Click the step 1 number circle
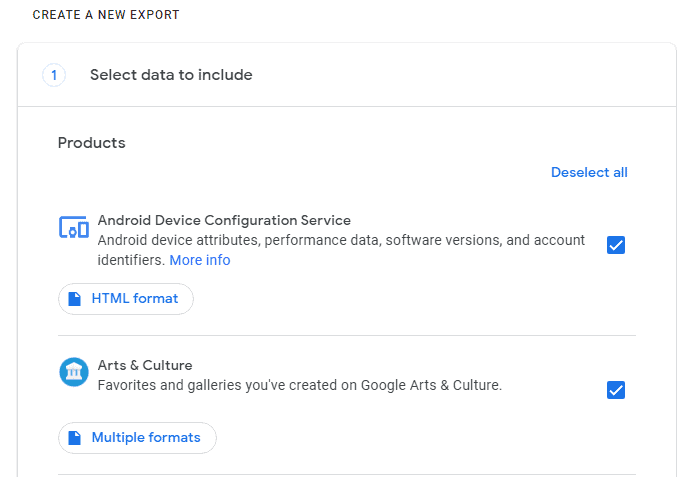 pos(54,75)
